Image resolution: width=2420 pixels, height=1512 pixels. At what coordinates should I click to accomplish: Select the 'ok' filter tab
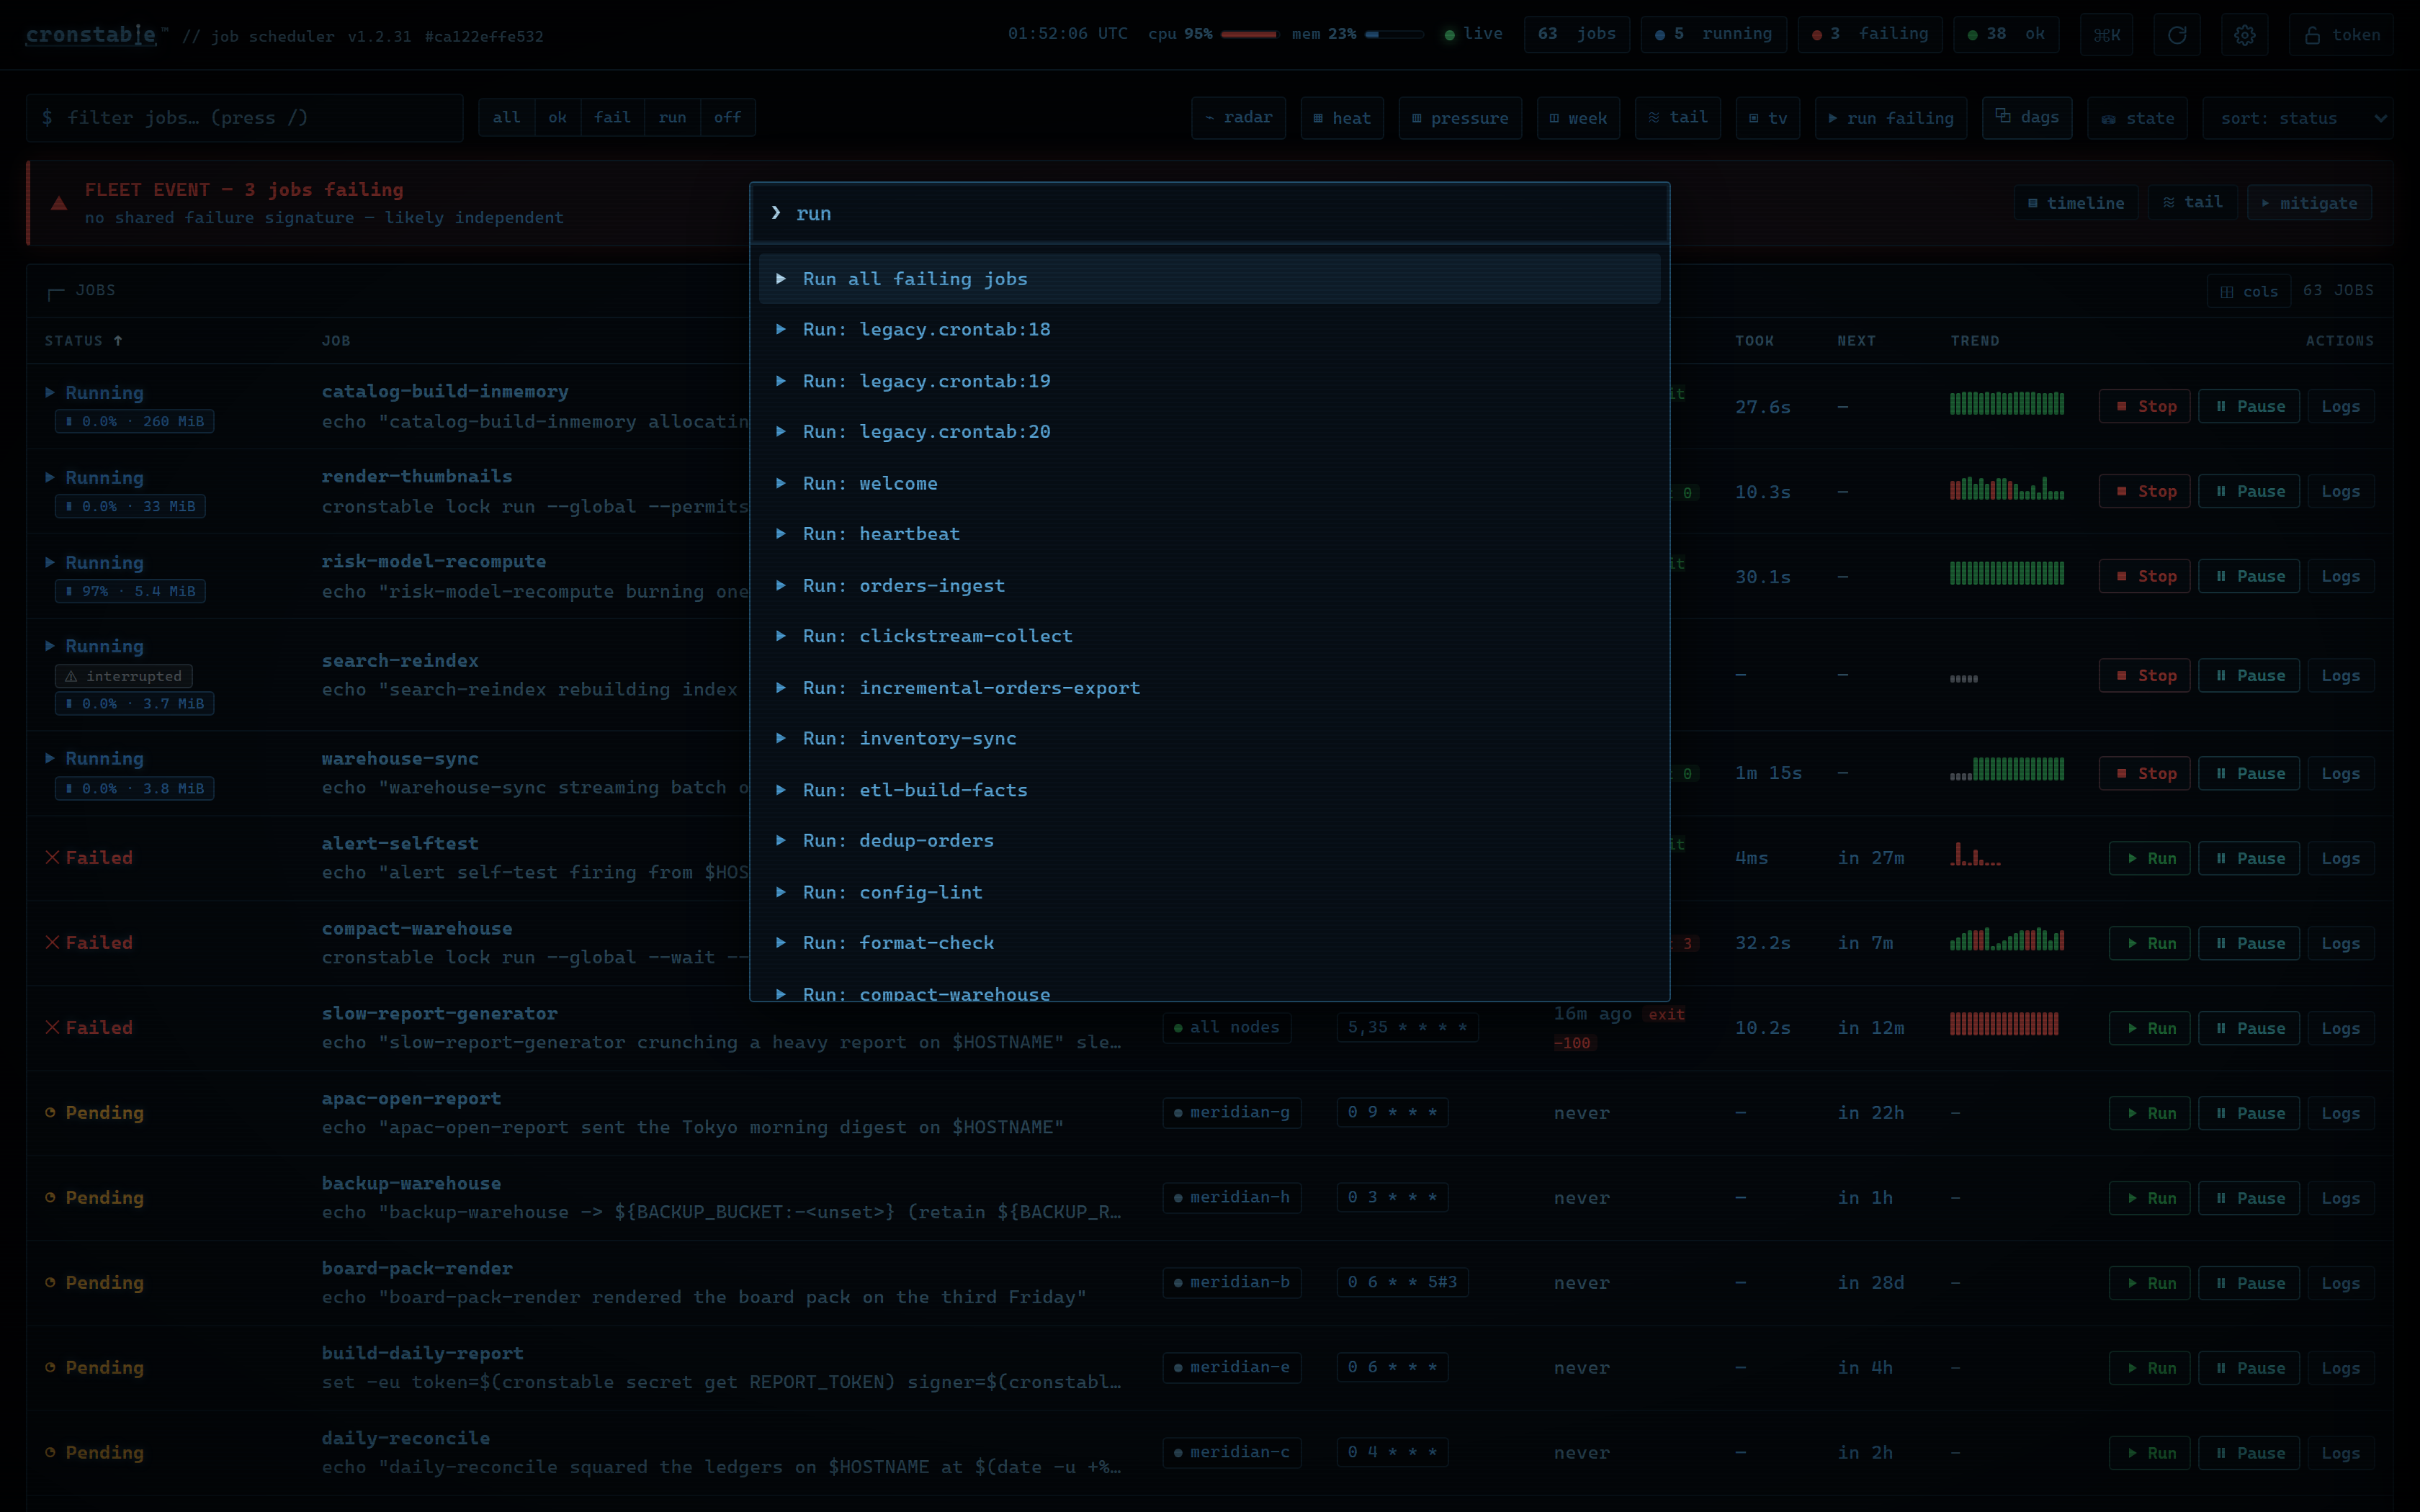(x=558, y=118)
